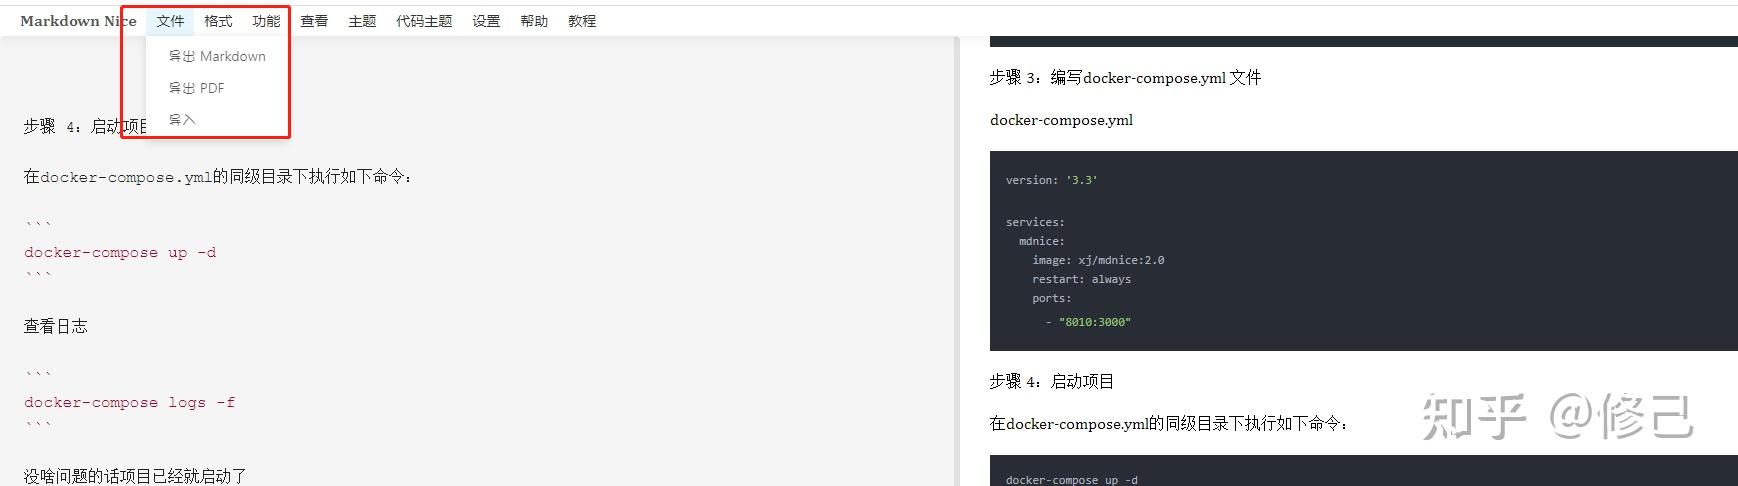The image size is (1738, 486).
Task: Open the 查看 menu
Action: tap(314, 21)
